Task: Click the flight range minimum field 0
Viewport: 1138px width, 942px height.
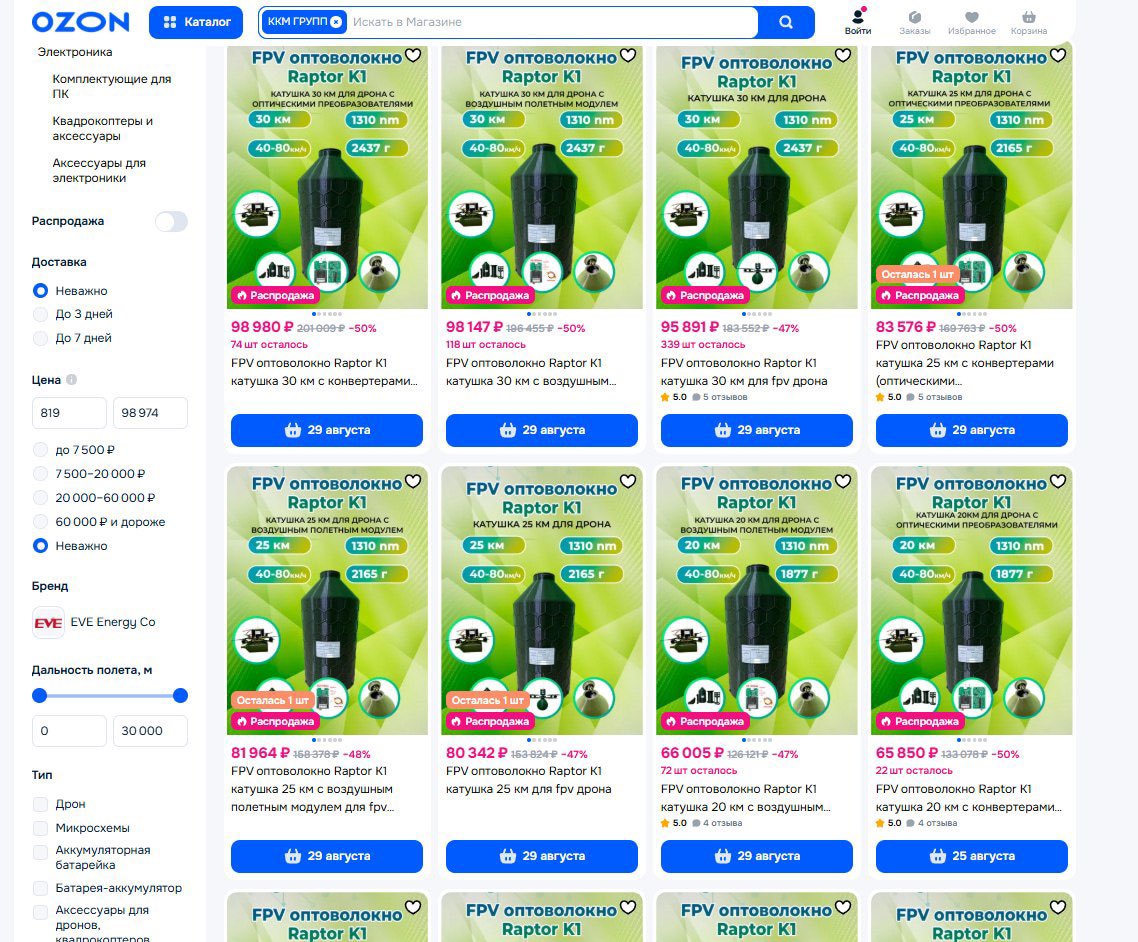Action: [x=69, y=731]
